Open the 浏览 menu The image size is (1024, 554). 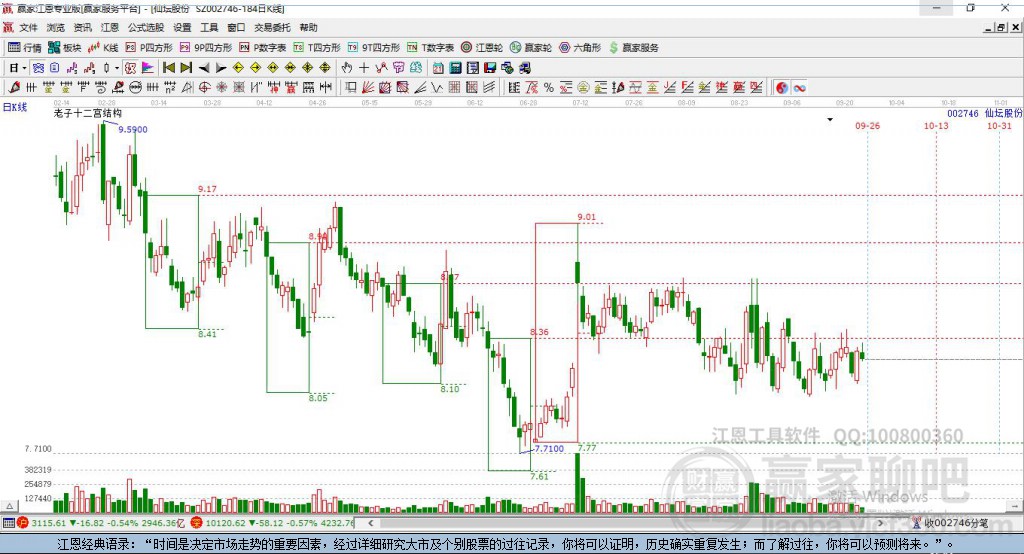coord(56,27)
